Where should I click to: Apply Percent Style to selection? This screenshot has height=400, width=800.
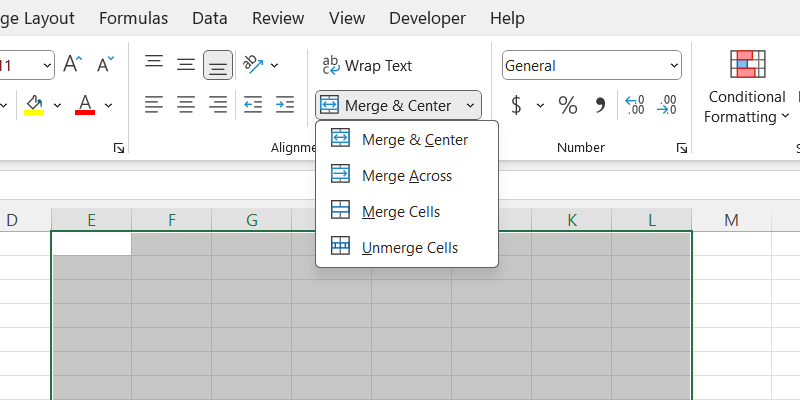coord(567,105)
